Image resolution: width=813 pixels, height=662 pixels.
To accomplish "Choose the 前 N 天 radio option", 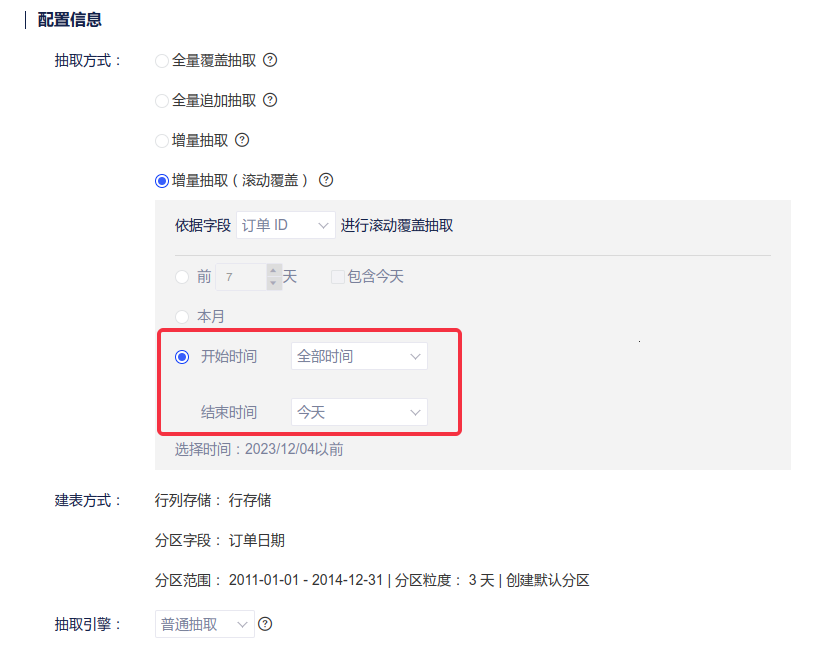I will (x=182, y=277).
